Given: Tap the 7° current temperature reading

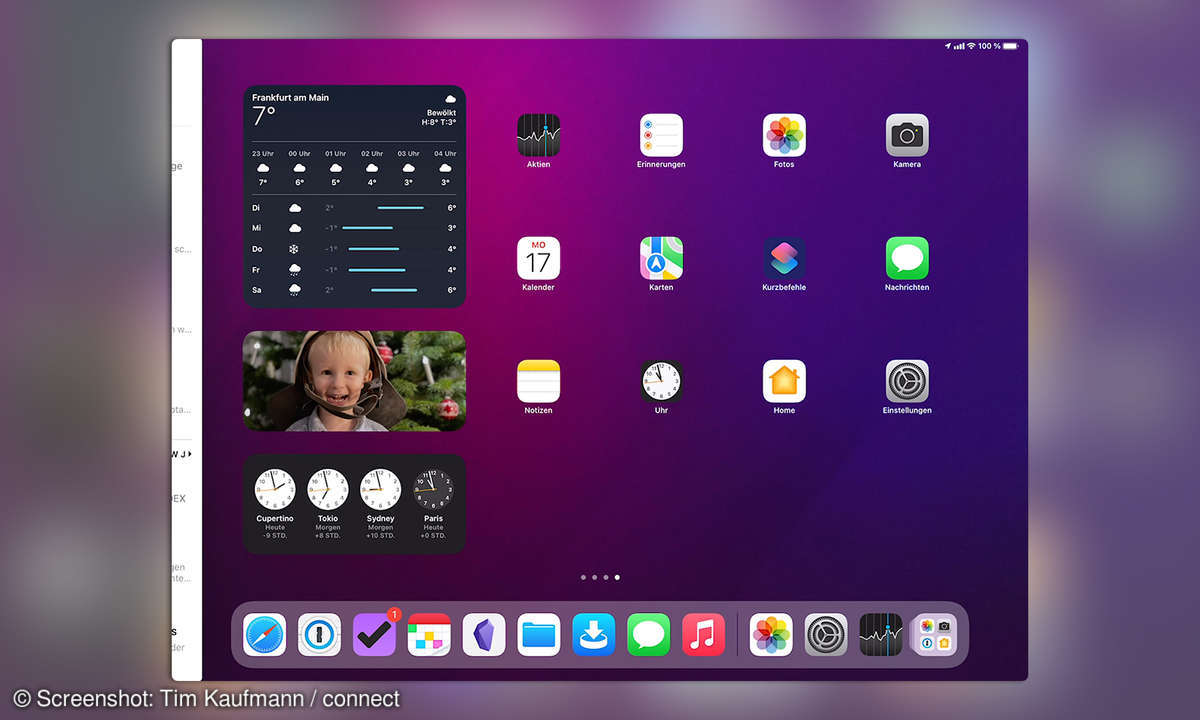Looking at the screenshot, I should tap(264, 116).
